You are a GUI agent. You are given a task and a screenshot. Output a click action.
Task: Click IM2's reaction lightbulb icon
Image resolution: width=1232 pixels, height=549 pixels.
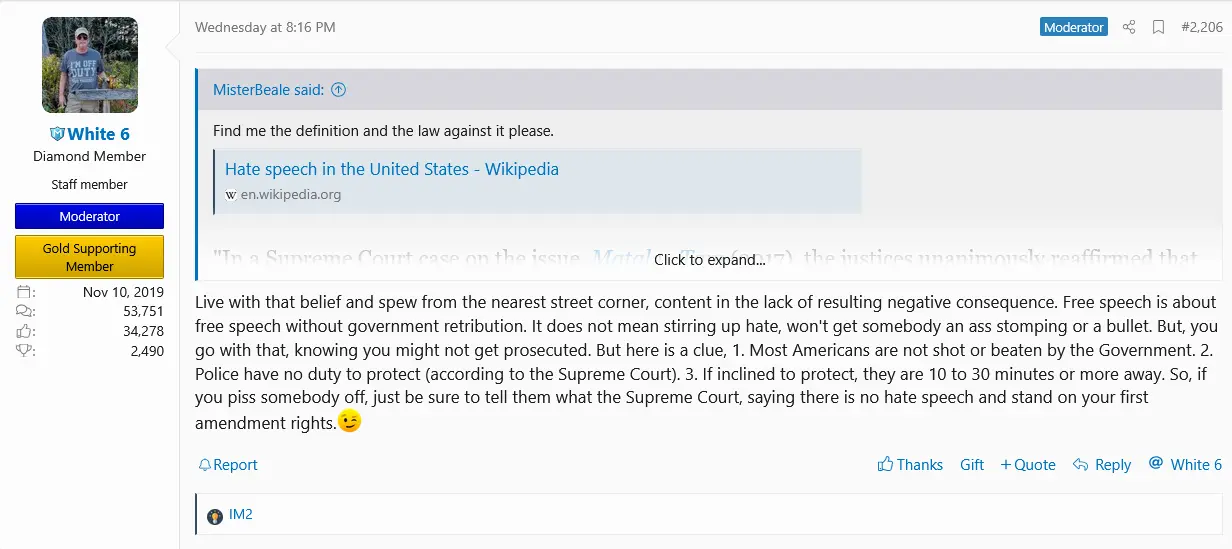click(214, 516)
